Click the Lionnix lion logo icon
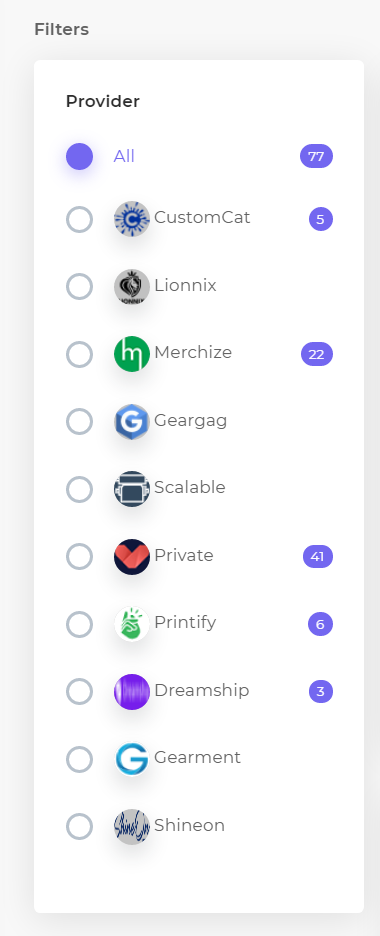The image size is (380, 936). pyautogui.click(x=132, y=287)
